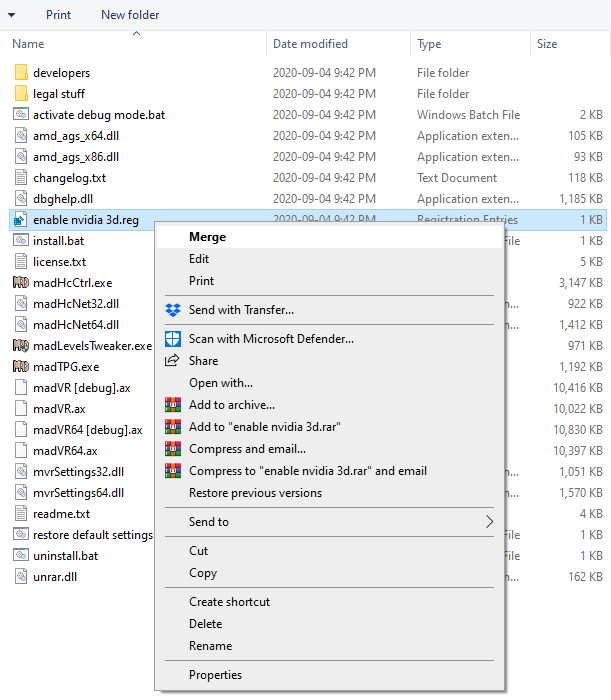Select the madHcCtrl.exe application icon
611x700 pixels.
[21, 282]
